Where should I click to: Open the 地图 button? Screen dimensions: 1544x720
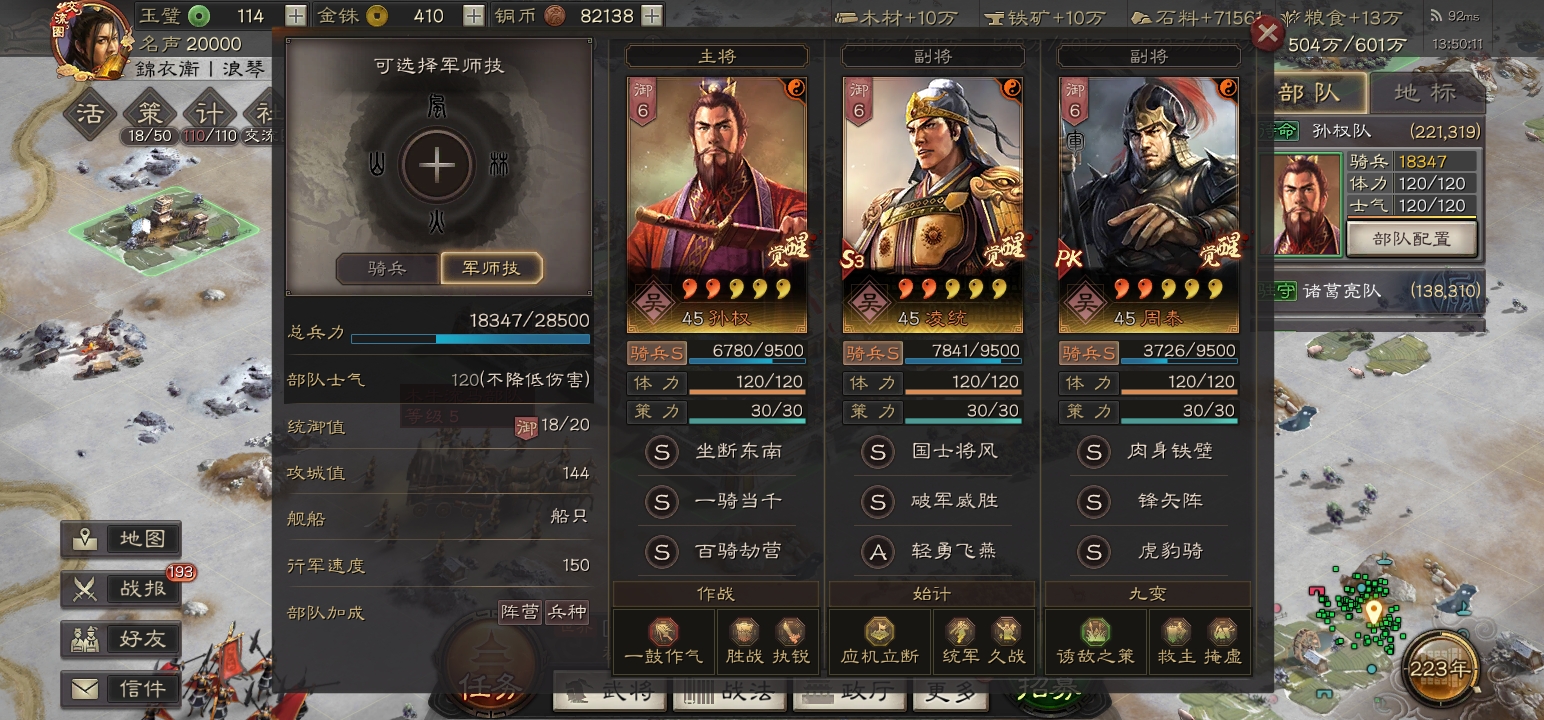tap(121, 539)
